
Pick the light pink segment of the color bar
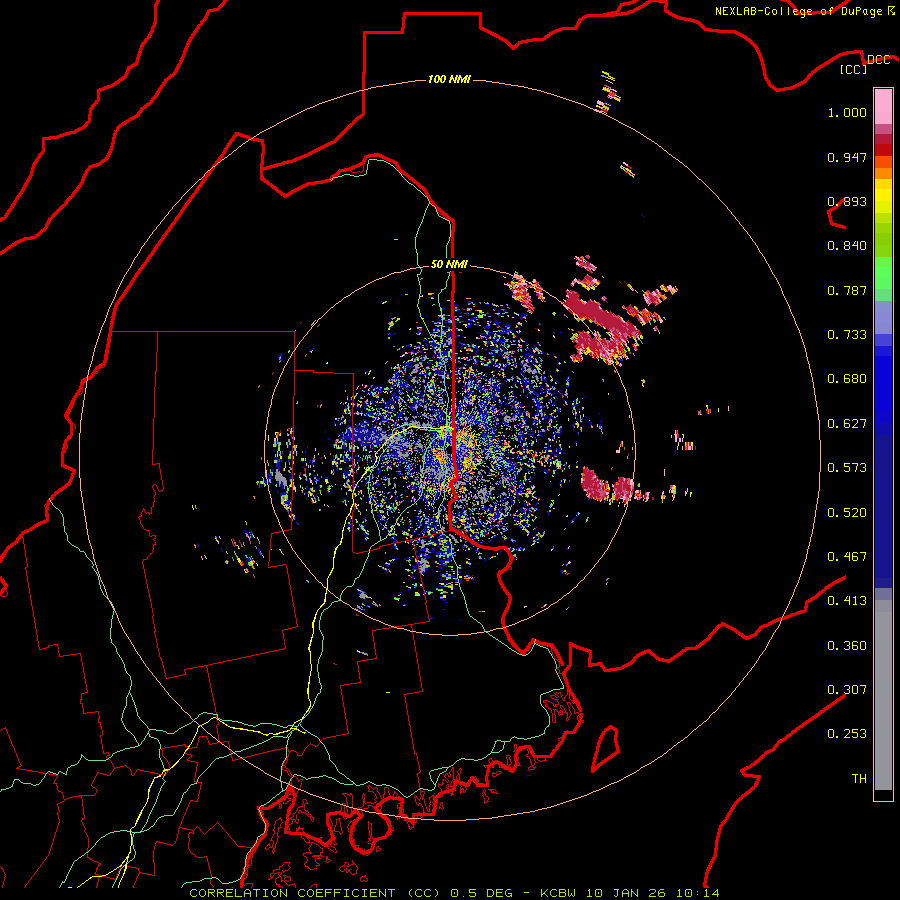coord(883,106)
